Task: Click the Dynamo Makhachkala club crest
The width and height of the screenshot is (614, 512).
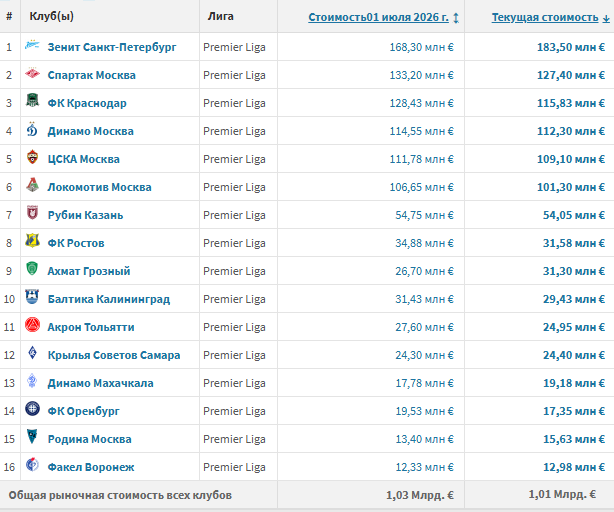Action: [32, 380]
